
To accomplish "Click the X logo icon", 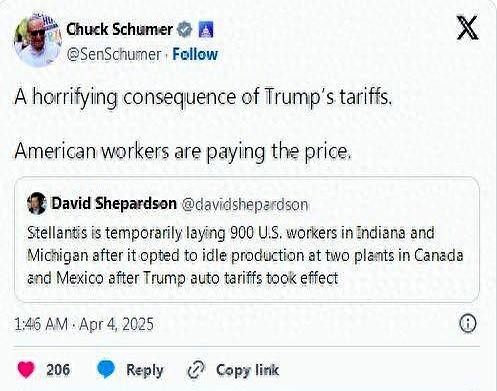I will [x=467, y=28].
